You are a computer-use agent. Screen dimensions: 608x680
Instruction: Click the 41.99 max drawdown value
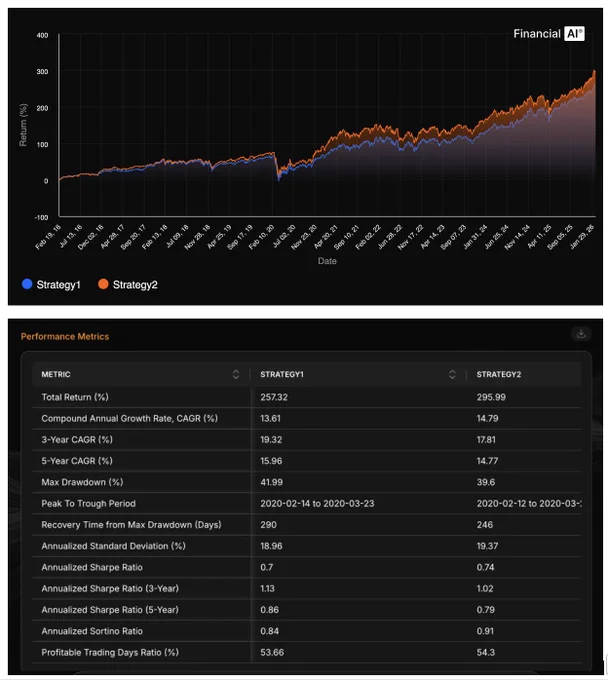271,482
